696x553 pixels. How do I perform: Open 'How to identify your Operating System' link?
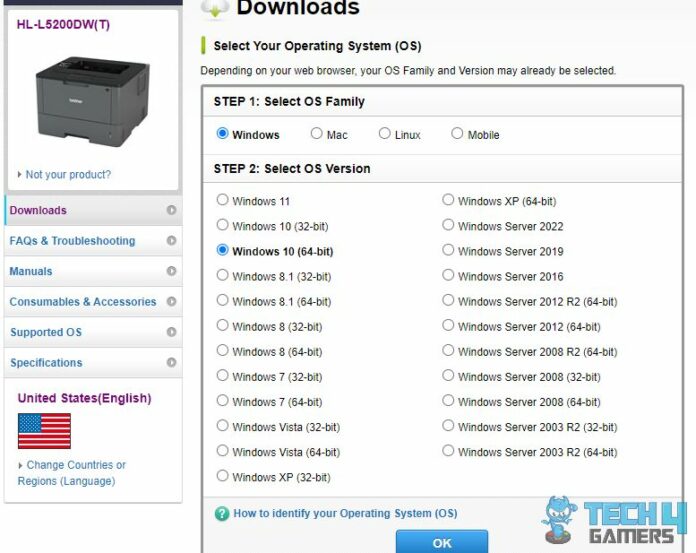[345, 514]
